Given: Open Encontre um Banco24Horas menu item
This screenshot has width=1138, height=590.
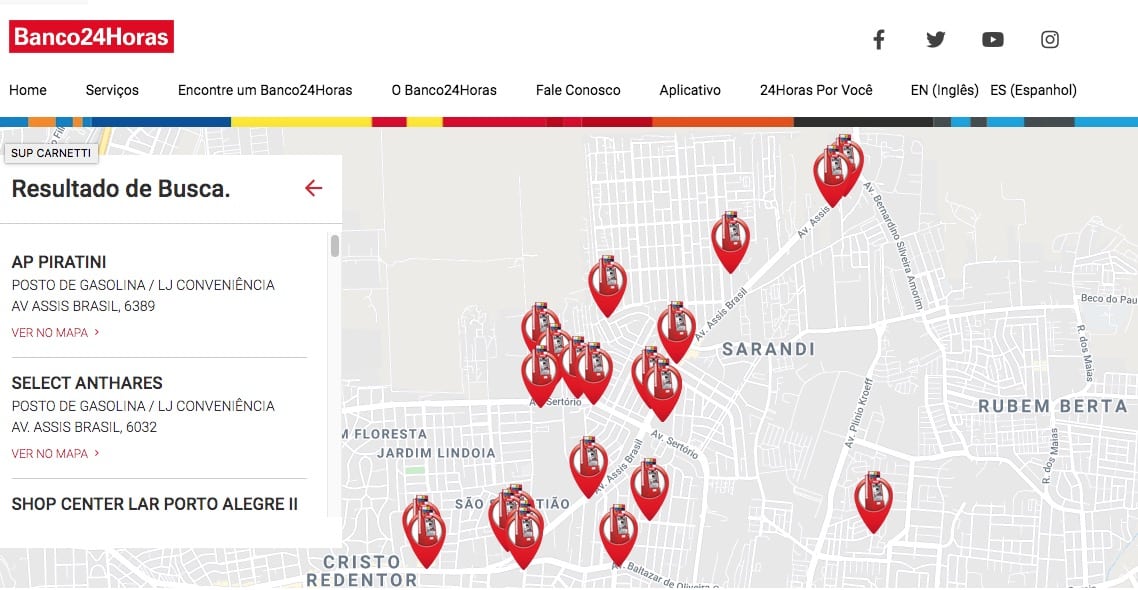Looking at the screenshot, I should click(x=265, y=90).
